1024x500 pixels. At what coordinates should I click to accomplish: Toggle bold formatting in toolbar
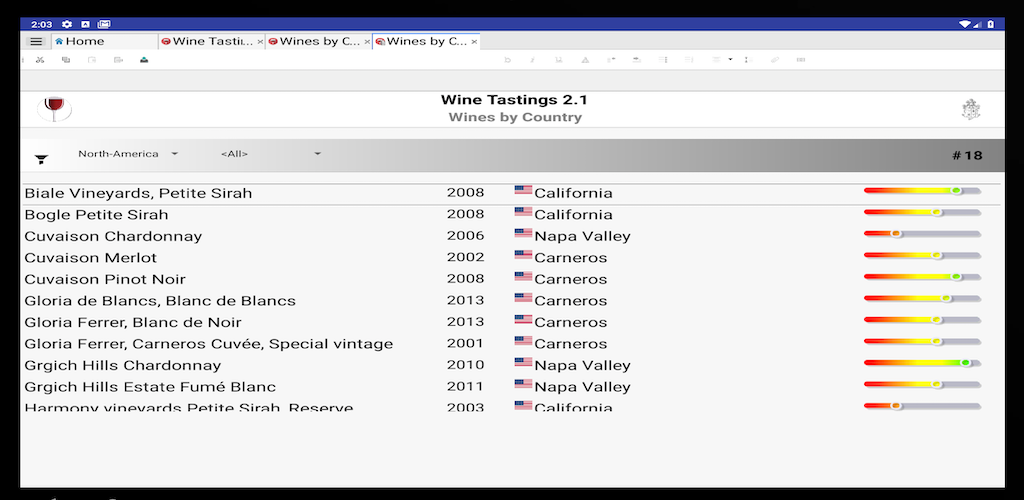[x=507, y=60]
